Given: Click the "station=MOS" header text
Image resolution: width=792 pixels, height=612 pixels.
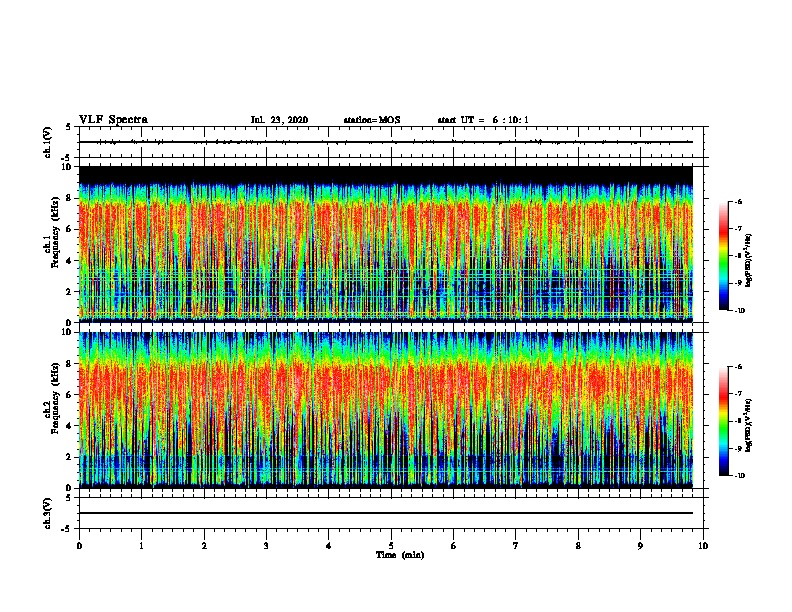Looking at the screenshot, I should pos(372,120).
